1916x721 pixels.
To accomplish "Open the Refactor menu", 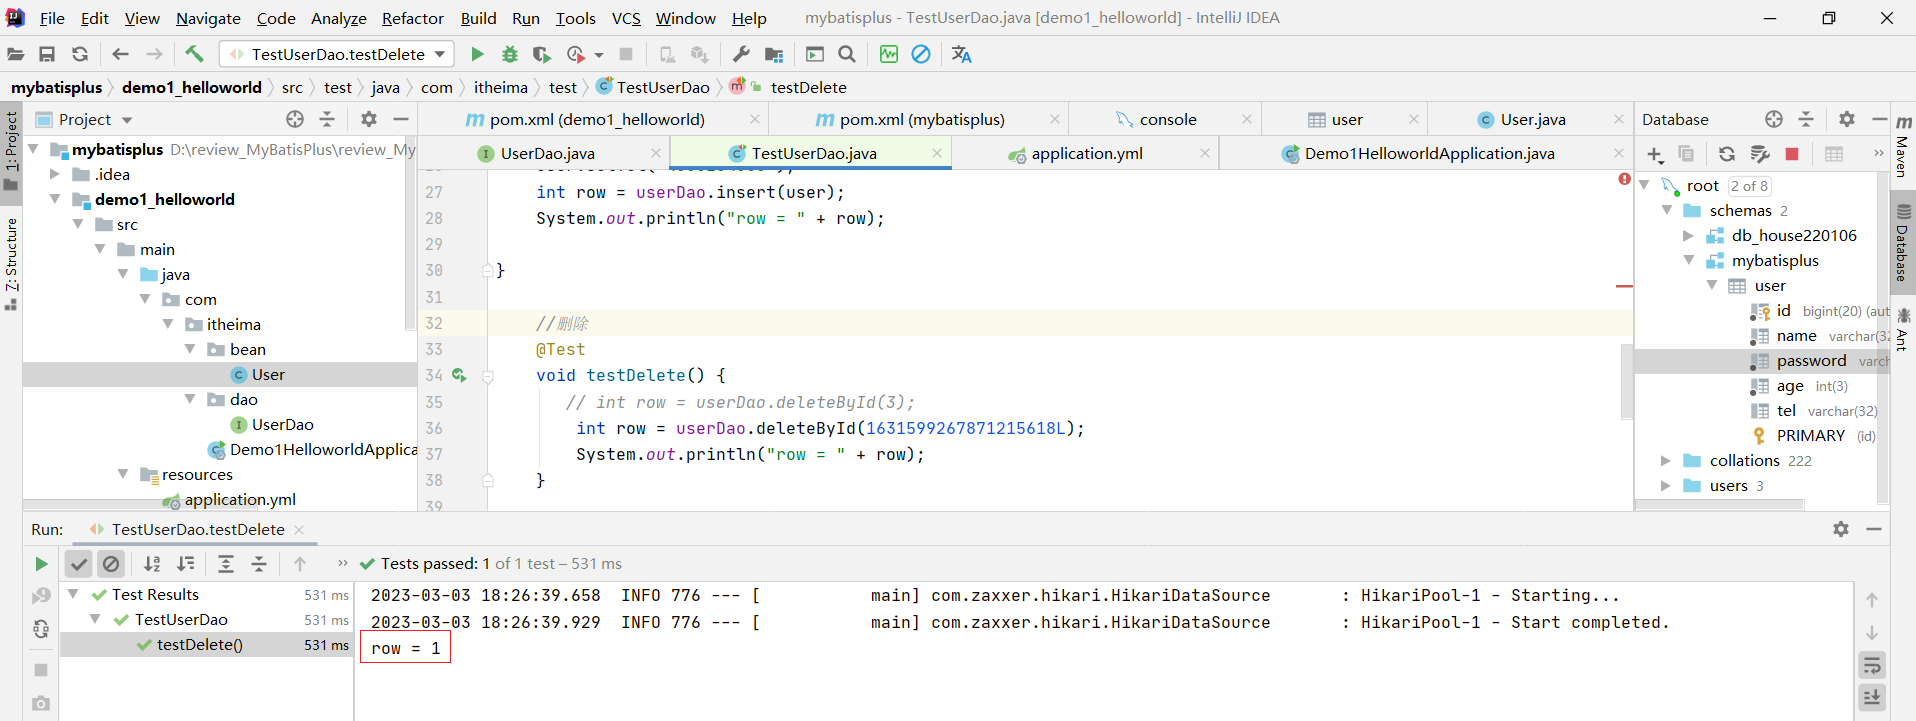I will coord(412,18).
